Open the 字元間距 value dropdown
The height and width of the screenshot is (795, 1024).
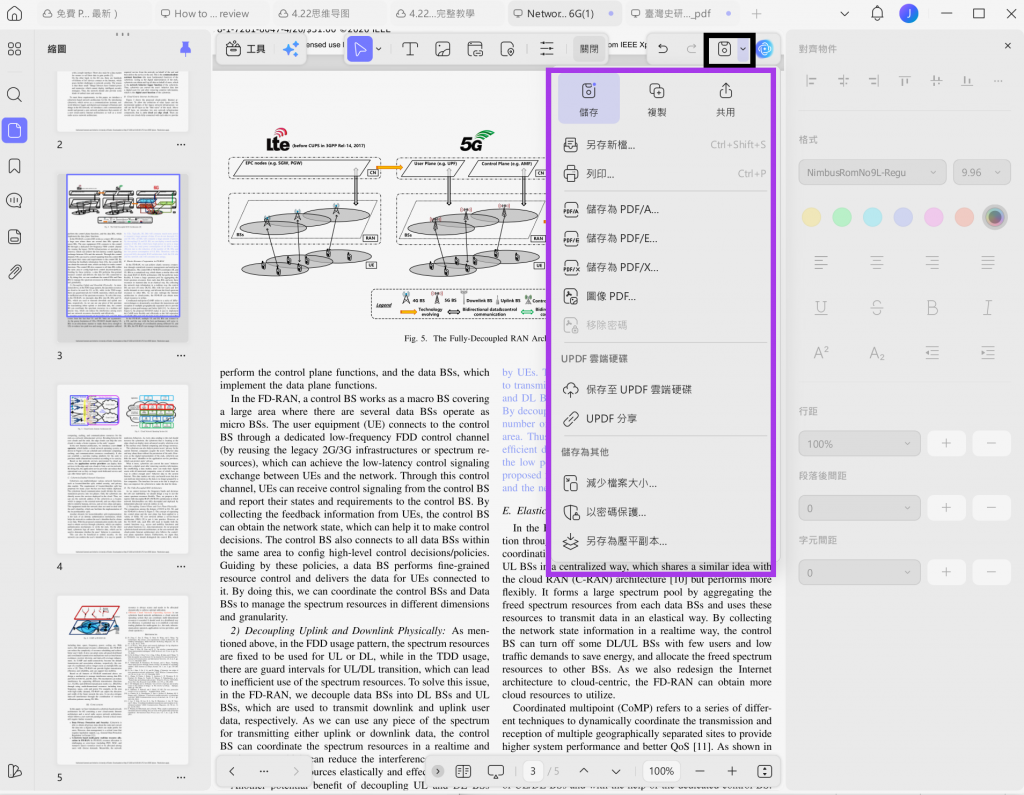(859, 573)
